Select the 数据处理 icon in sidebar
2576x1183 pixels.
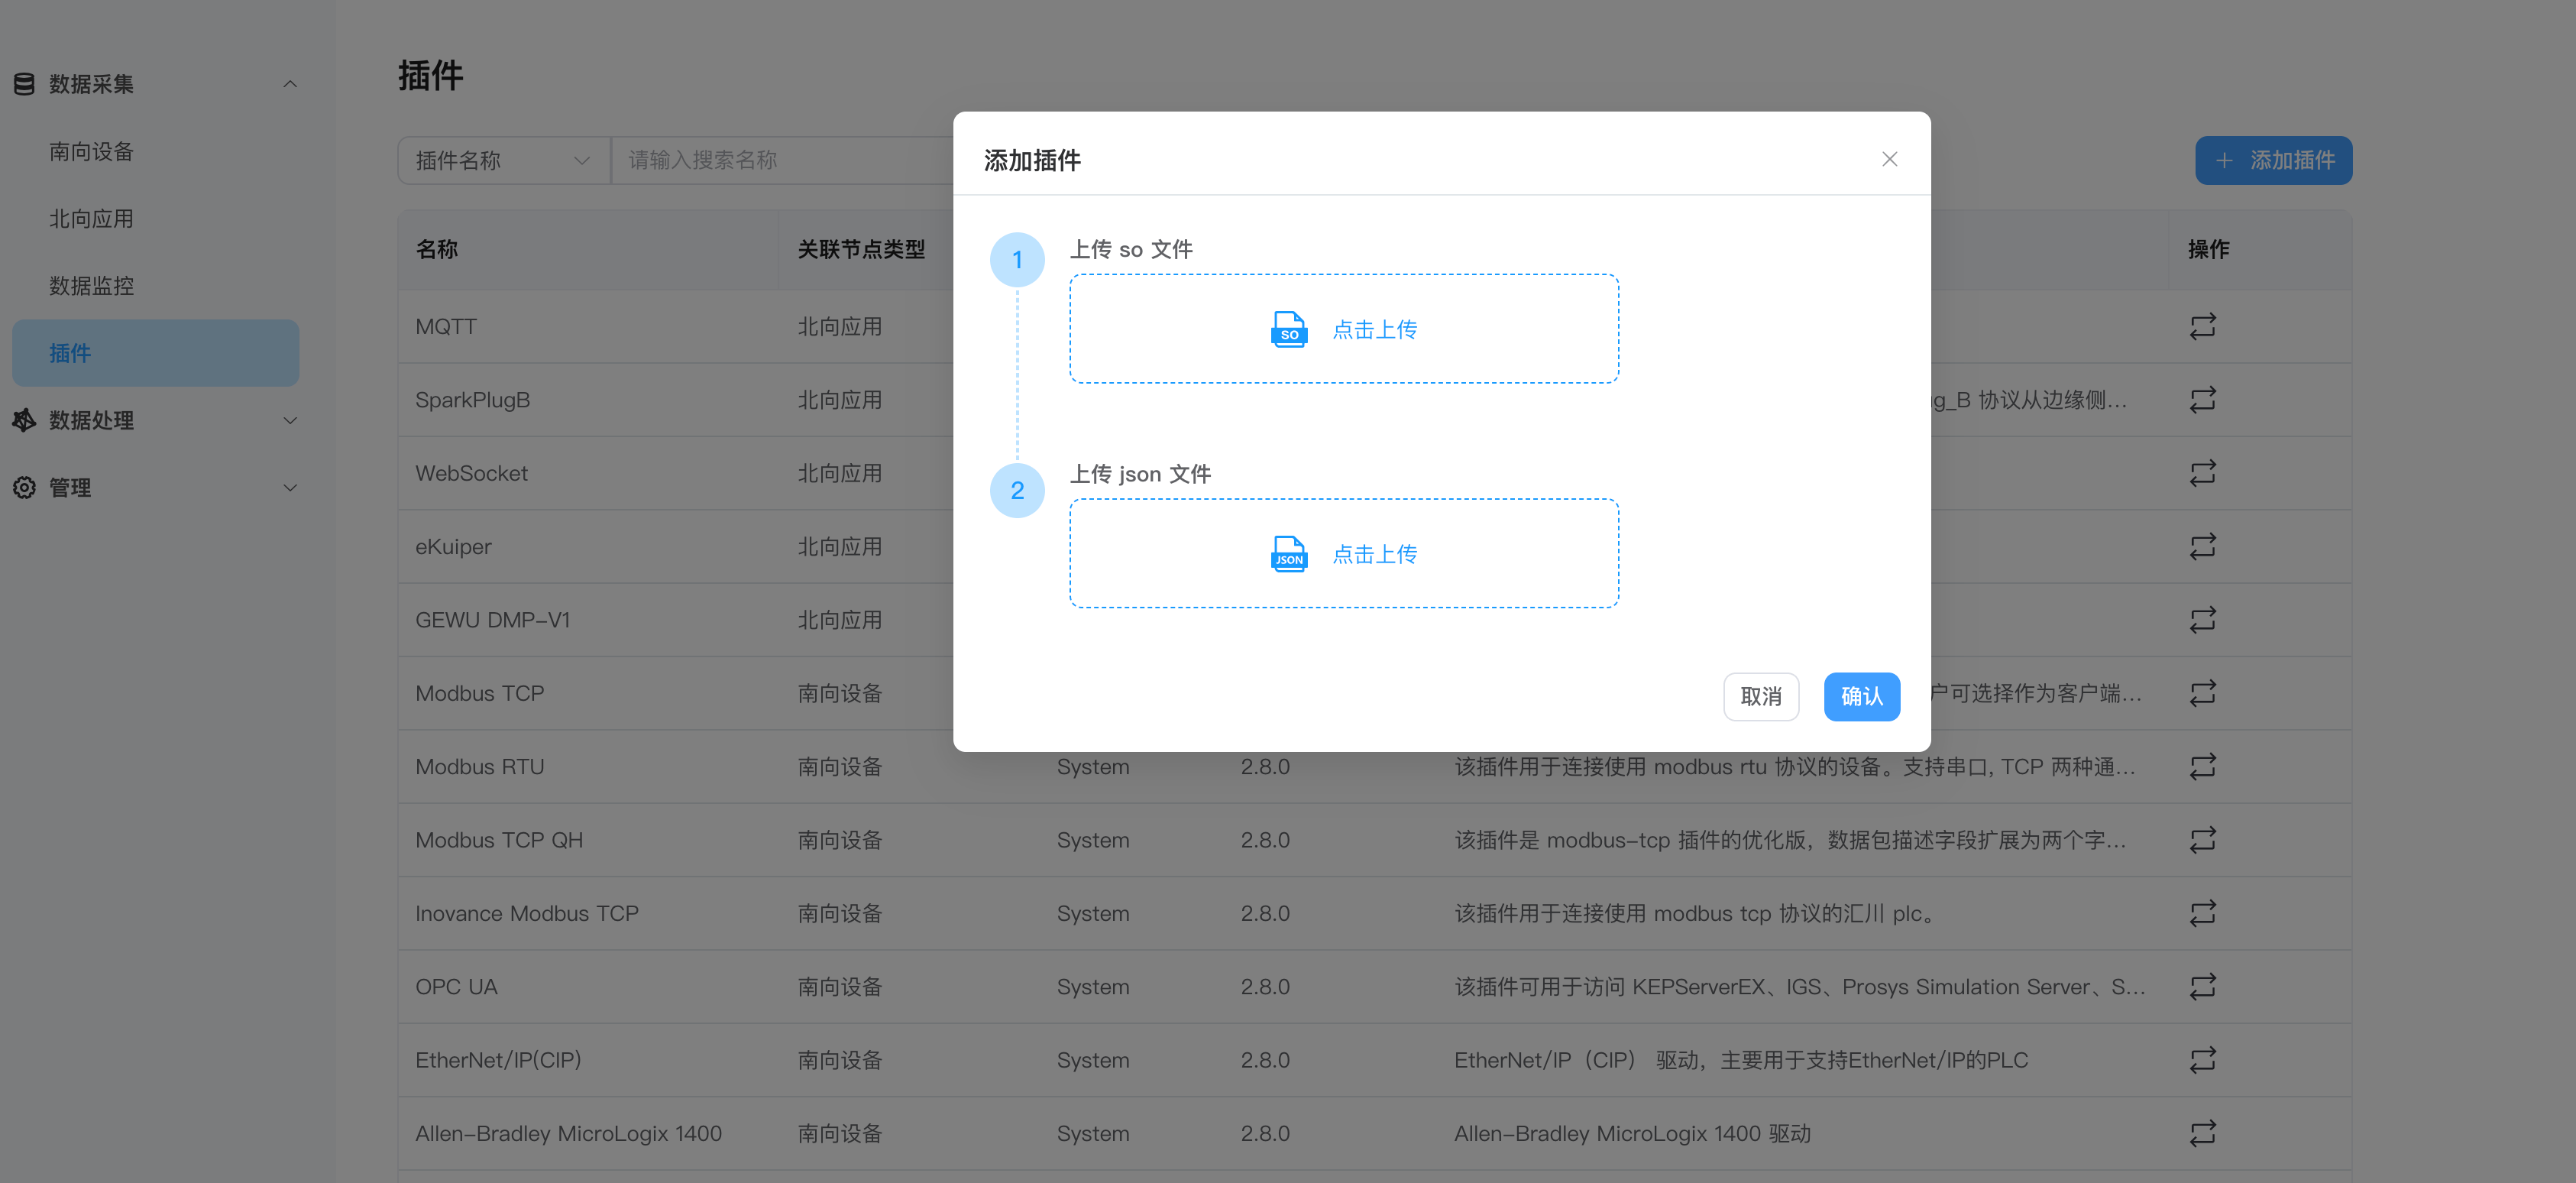pyautogui.click(x=24, y=420)
